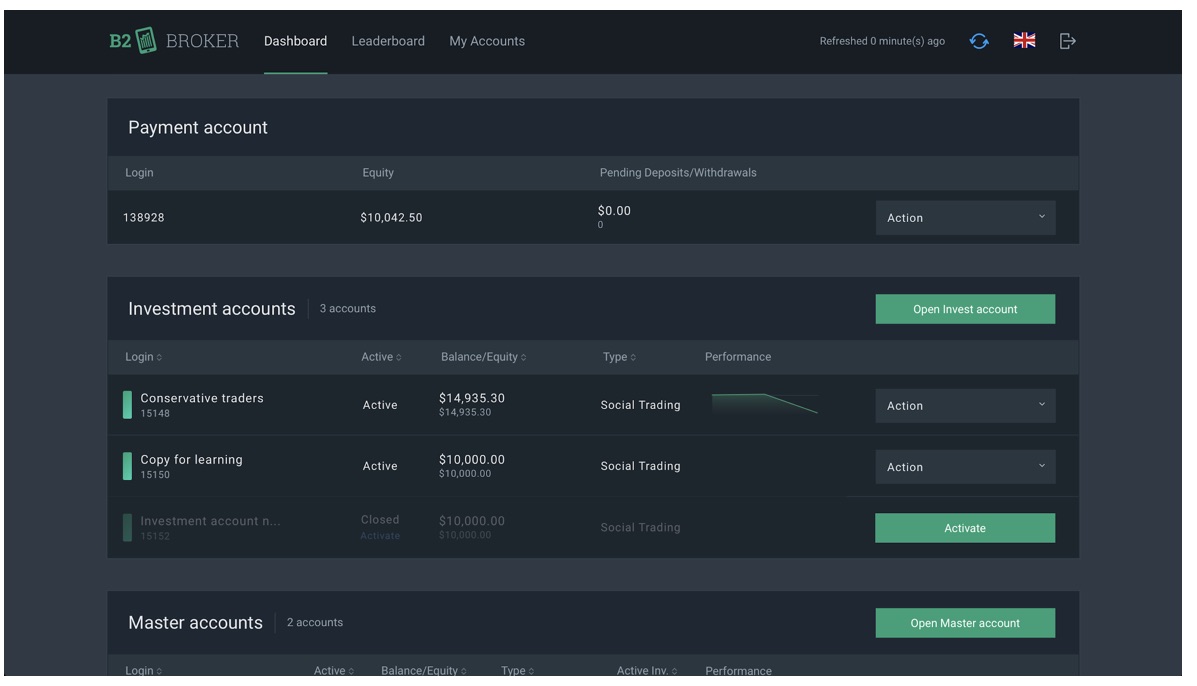Viewport: 1197px width, 686px height.
Task: Click the logout icon
Action: [1067, 41]
